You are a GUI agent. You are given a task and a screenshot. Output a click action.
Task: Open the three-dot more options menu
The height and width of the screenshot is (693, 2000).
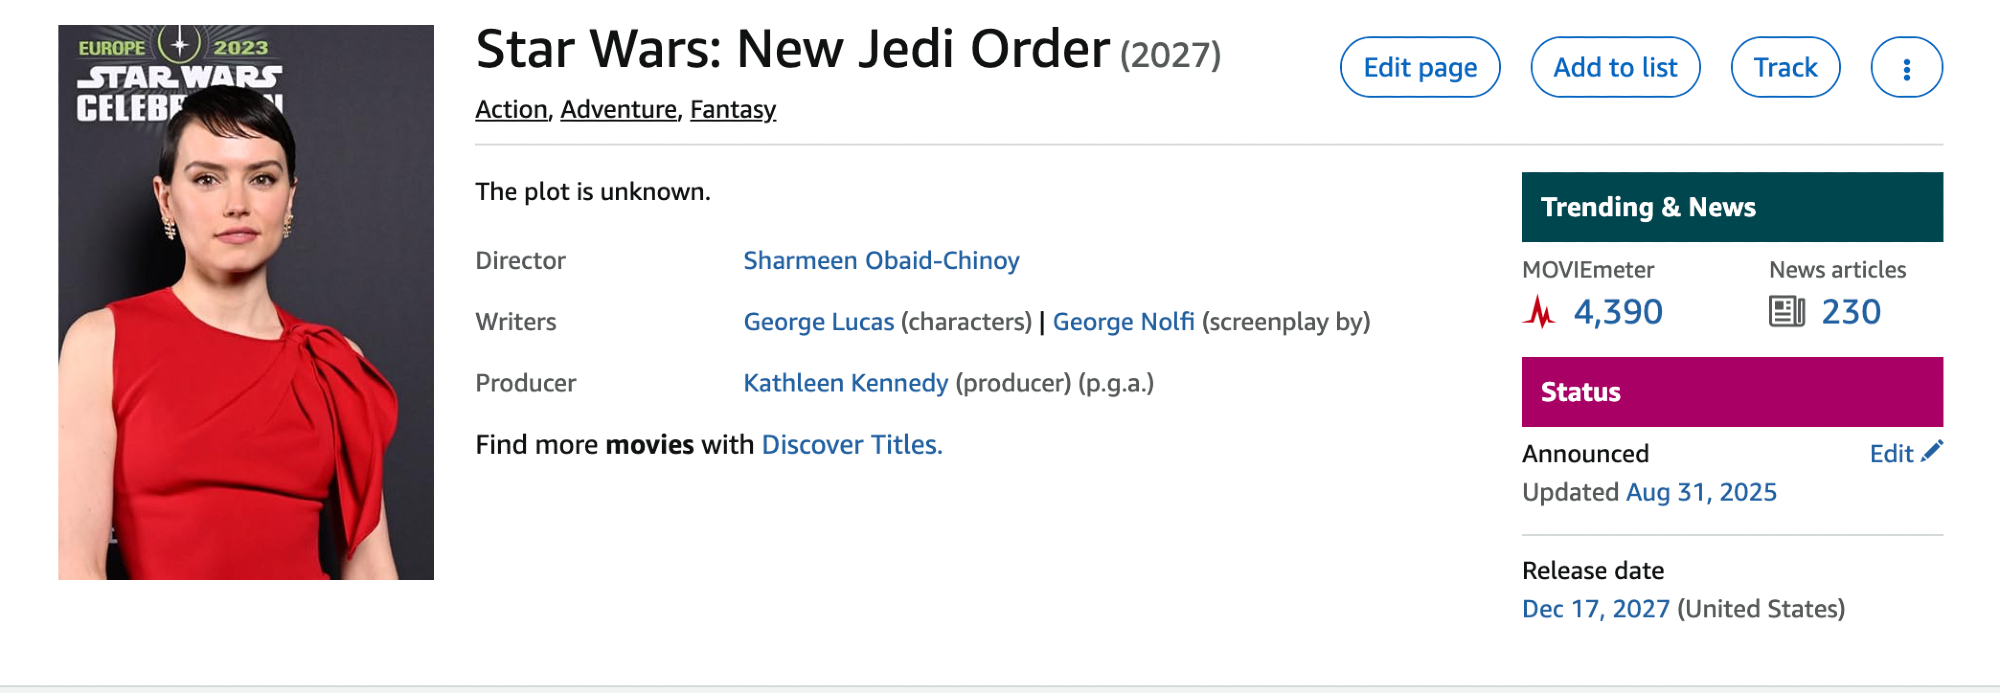point(1906,68)
